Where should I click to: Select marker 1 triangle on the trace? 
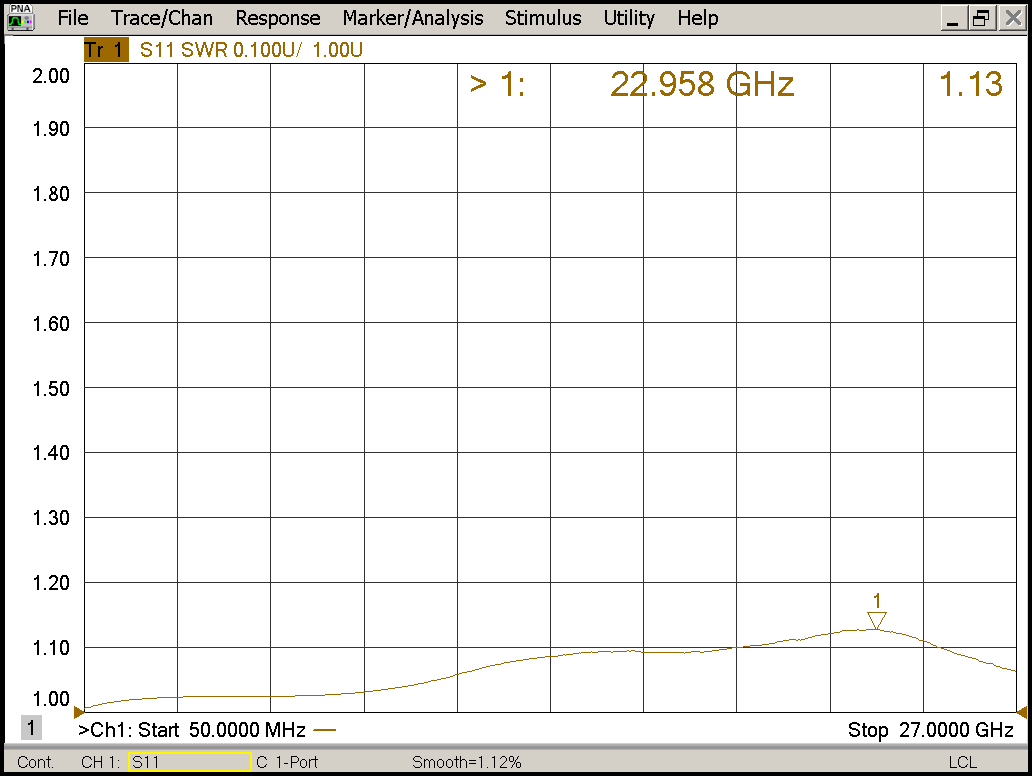point(877,620)
